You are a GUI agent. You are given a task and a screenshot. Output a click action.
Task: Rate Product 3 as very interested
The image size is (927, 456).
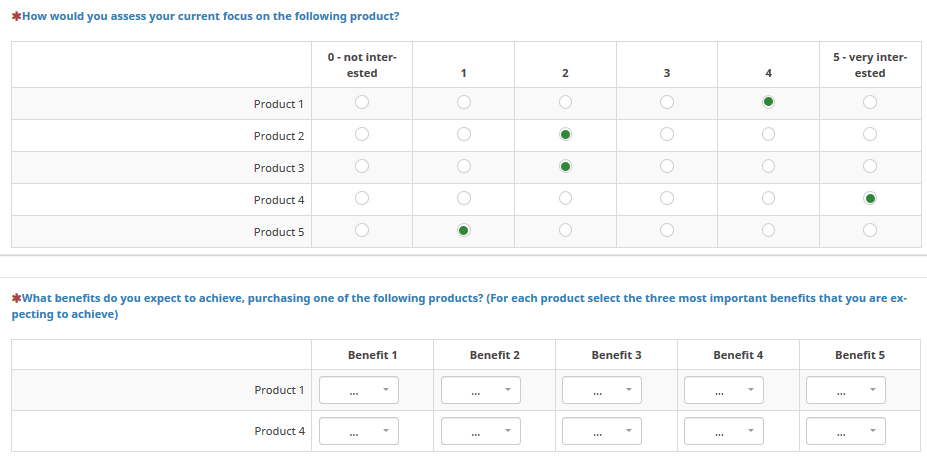870,166
